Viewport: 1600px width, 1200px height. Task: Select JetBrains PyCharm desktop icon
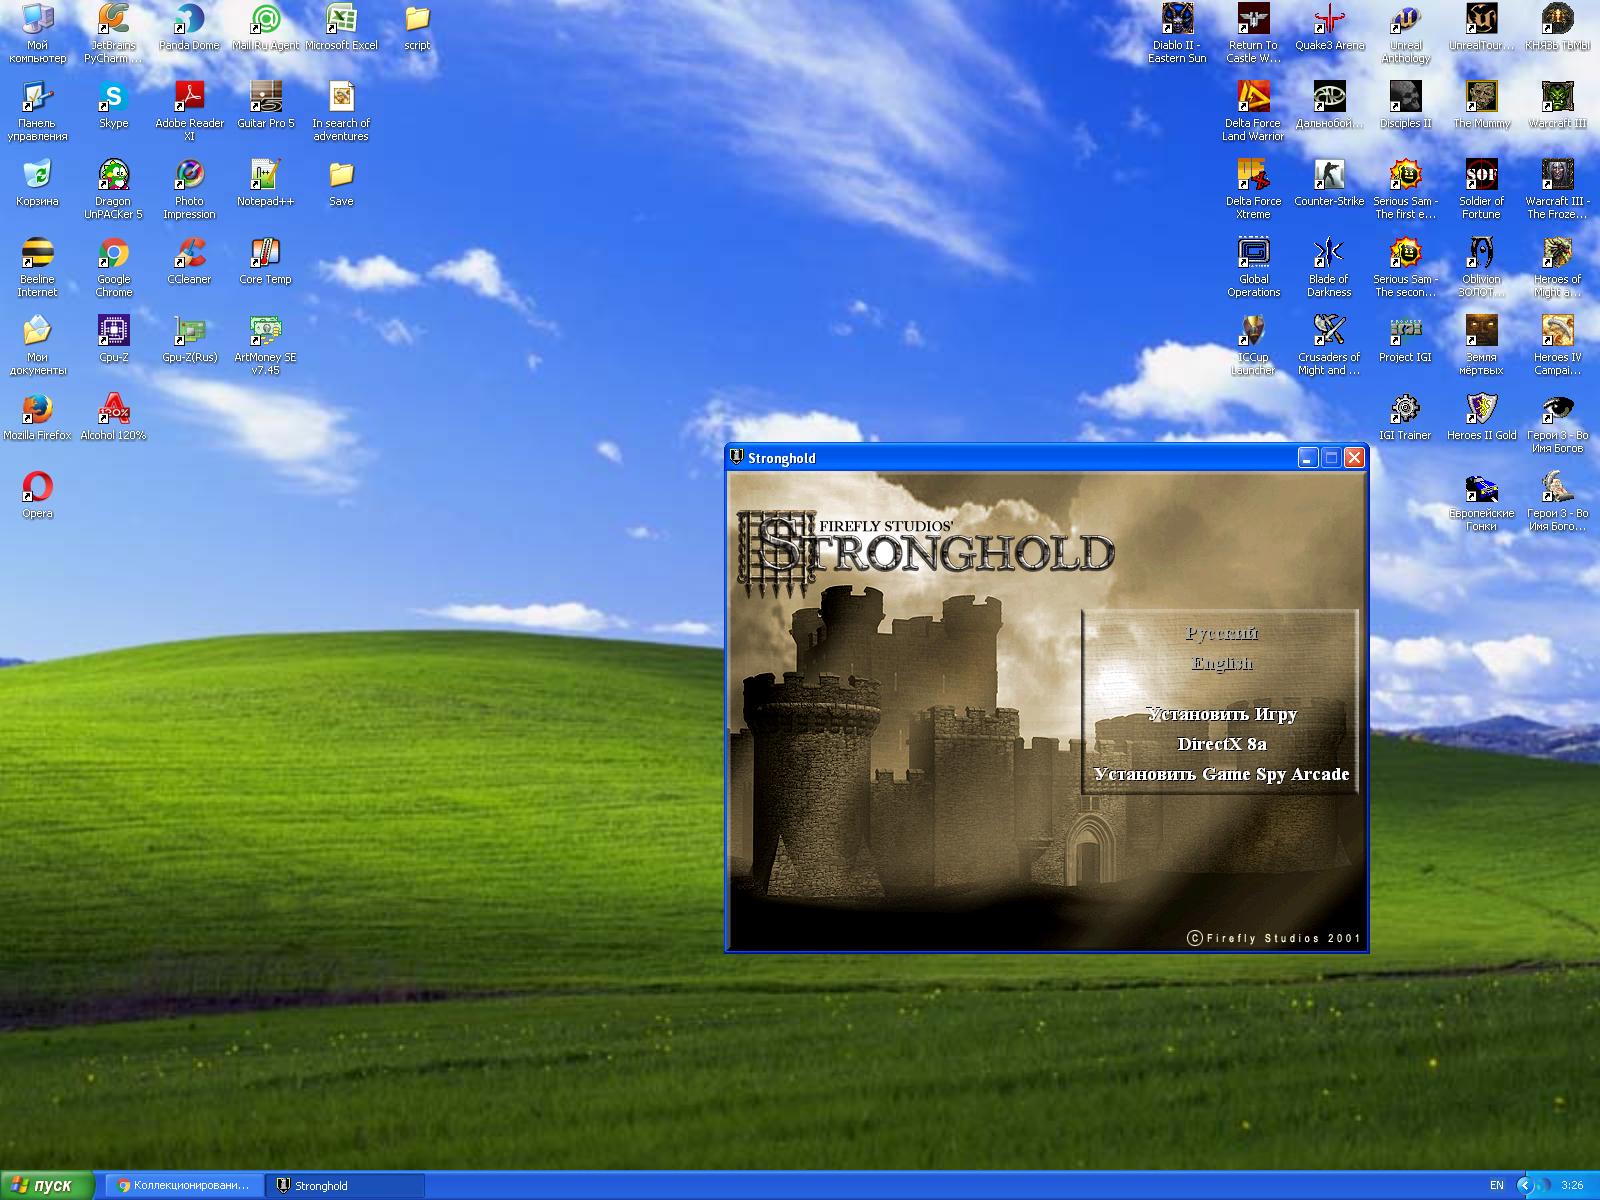pos(113,33)
